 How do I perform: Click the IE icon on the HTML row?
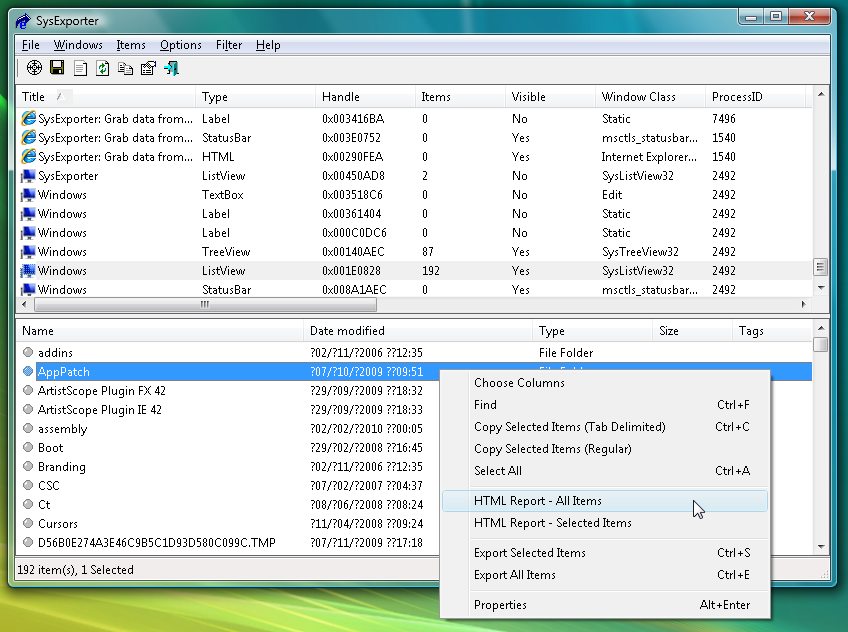[28, 157]
